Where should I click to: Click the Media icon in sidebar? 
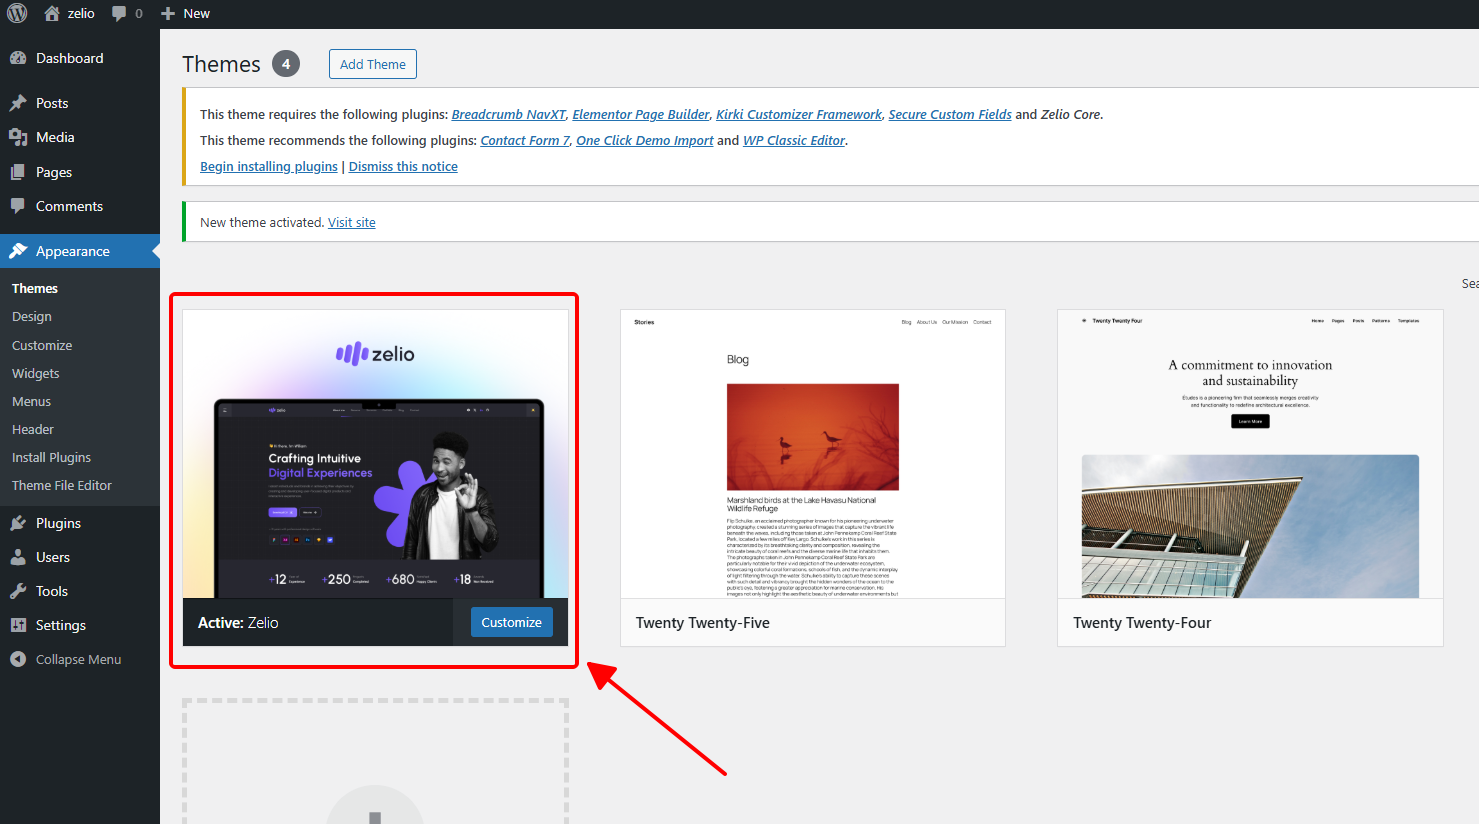pos(18,137)
